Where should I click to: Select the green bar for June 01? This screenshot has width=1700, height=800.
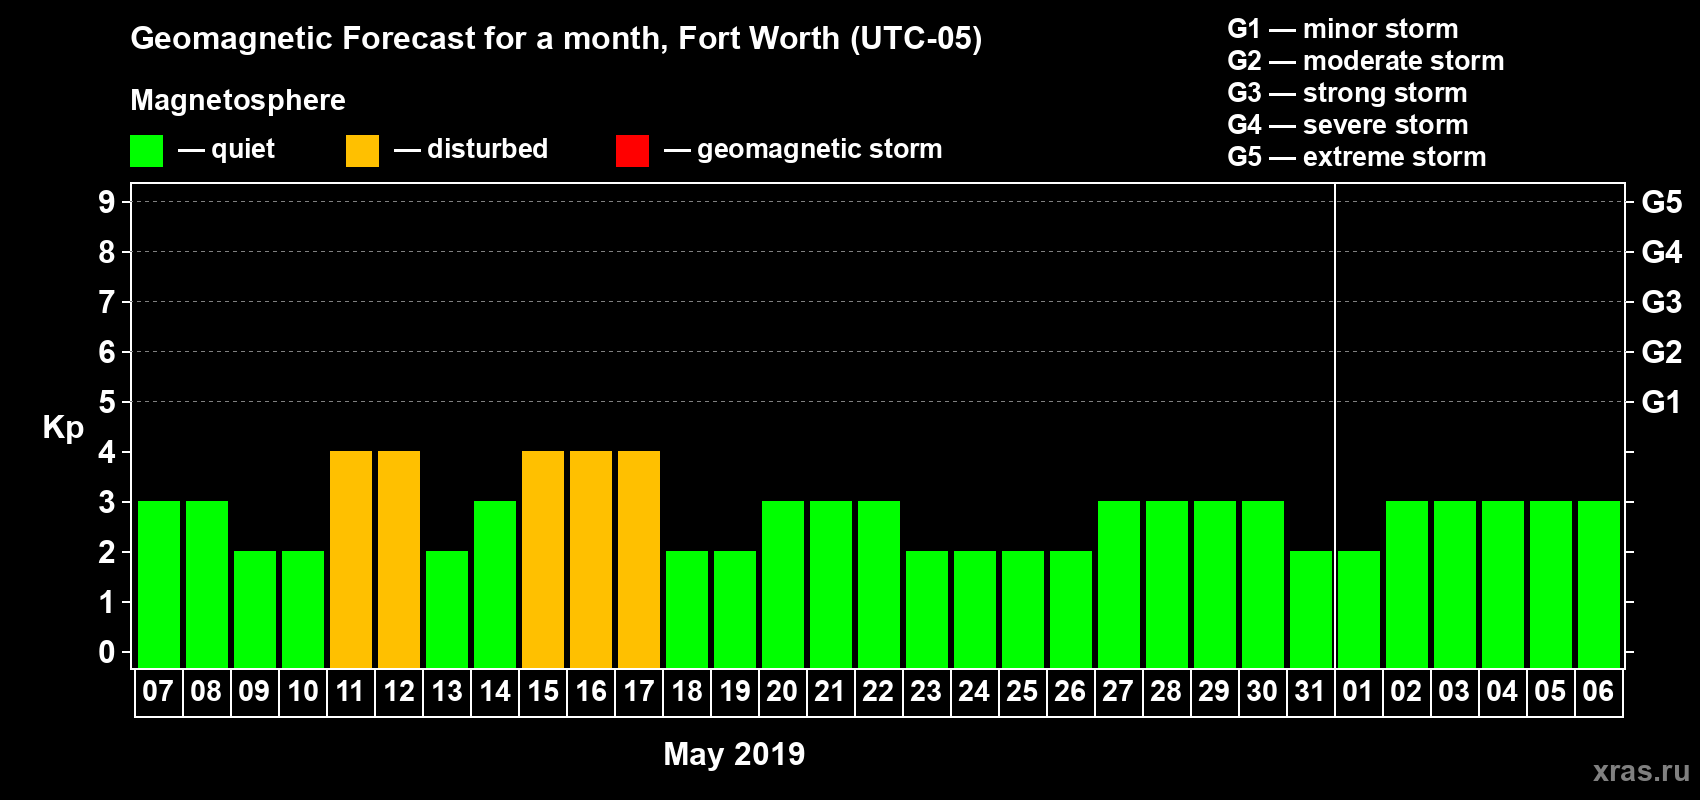[1359, 610]
